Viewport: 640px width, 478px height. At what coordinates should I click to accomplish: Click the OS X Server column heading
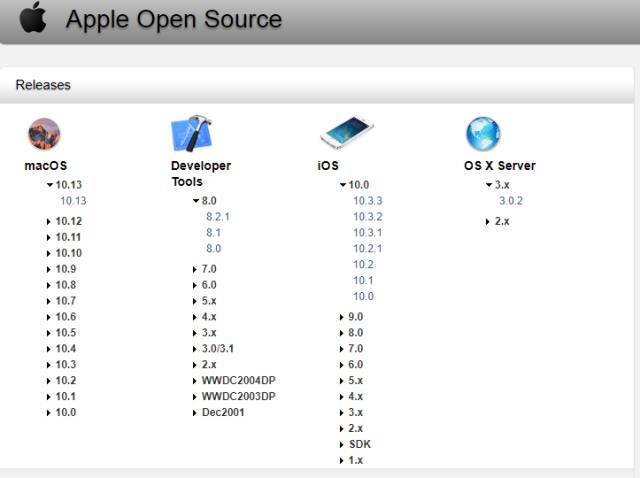click(x=500, y=166)
